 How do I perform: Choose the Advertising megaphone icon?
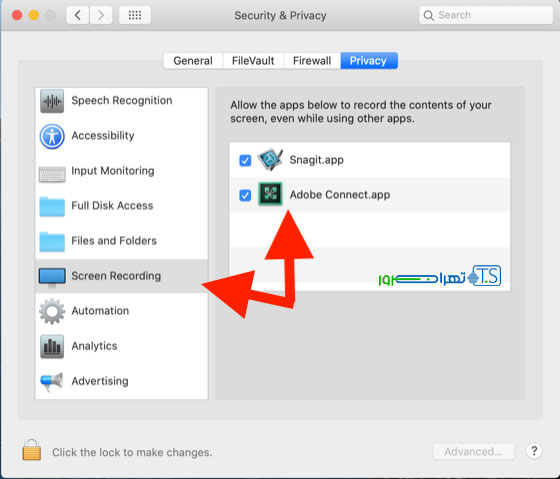pos(52,381)
